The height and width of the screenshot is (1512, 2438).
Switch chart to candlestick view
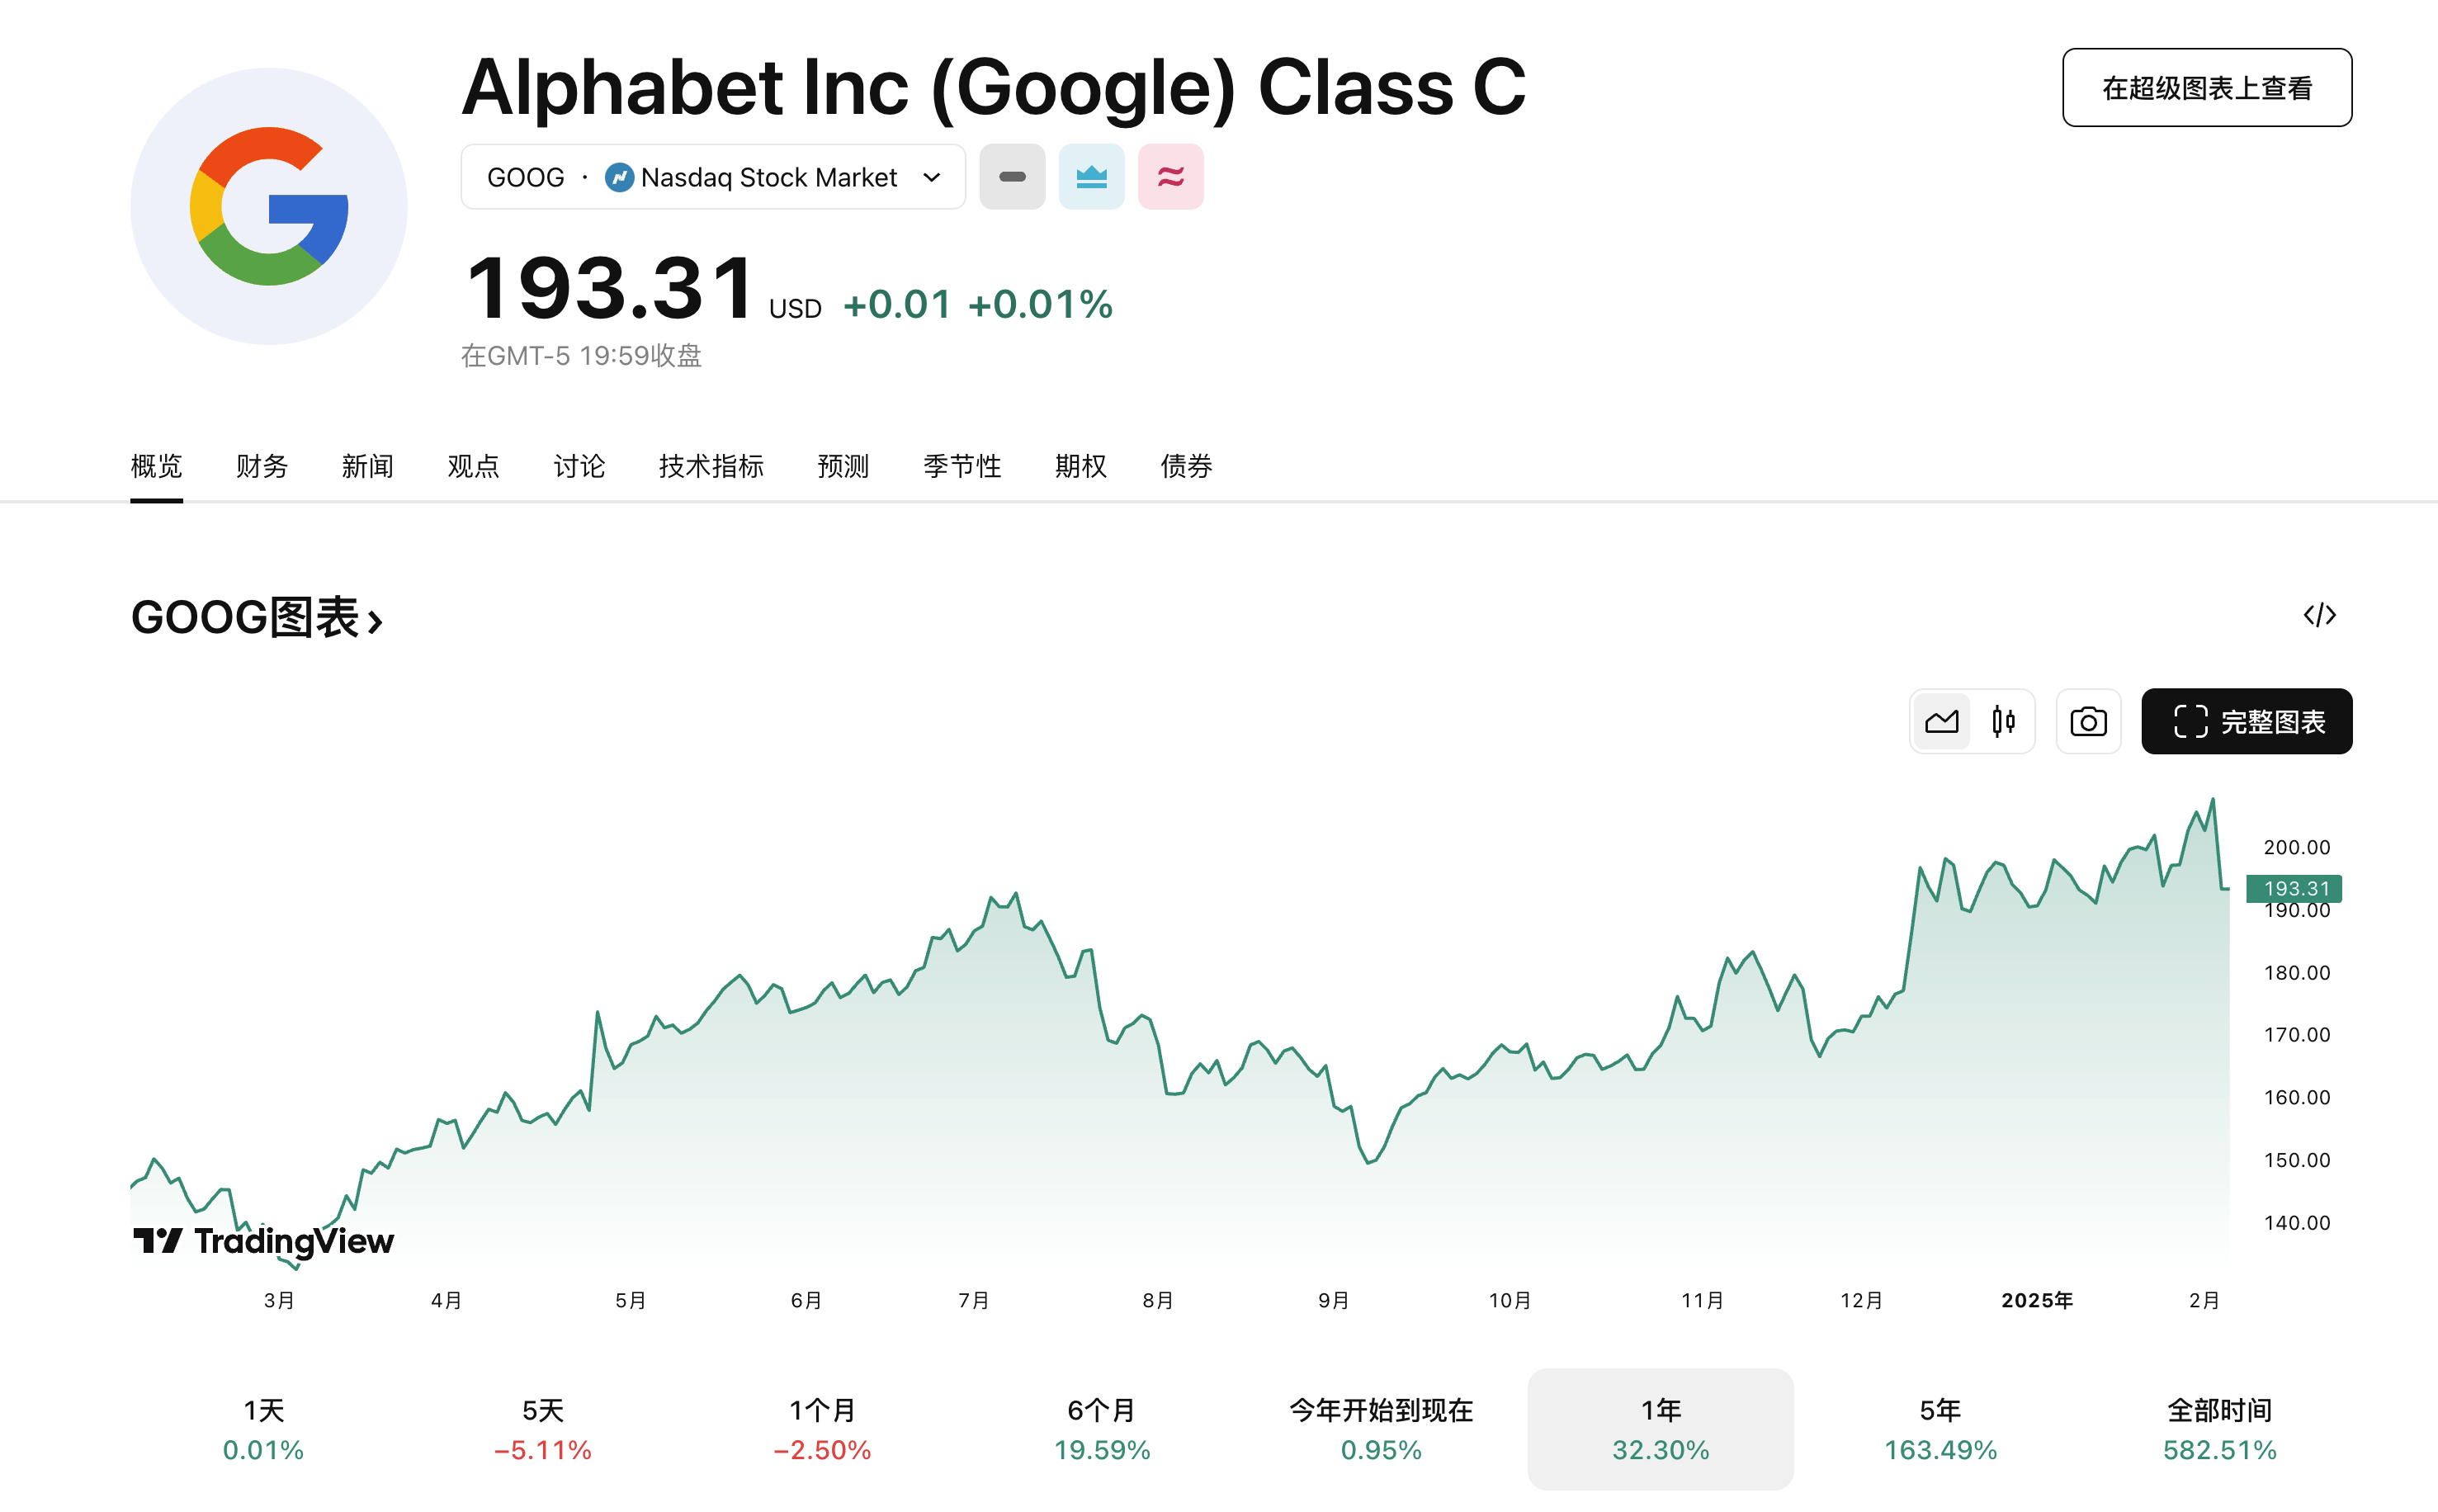click(x=2003, y=721)
